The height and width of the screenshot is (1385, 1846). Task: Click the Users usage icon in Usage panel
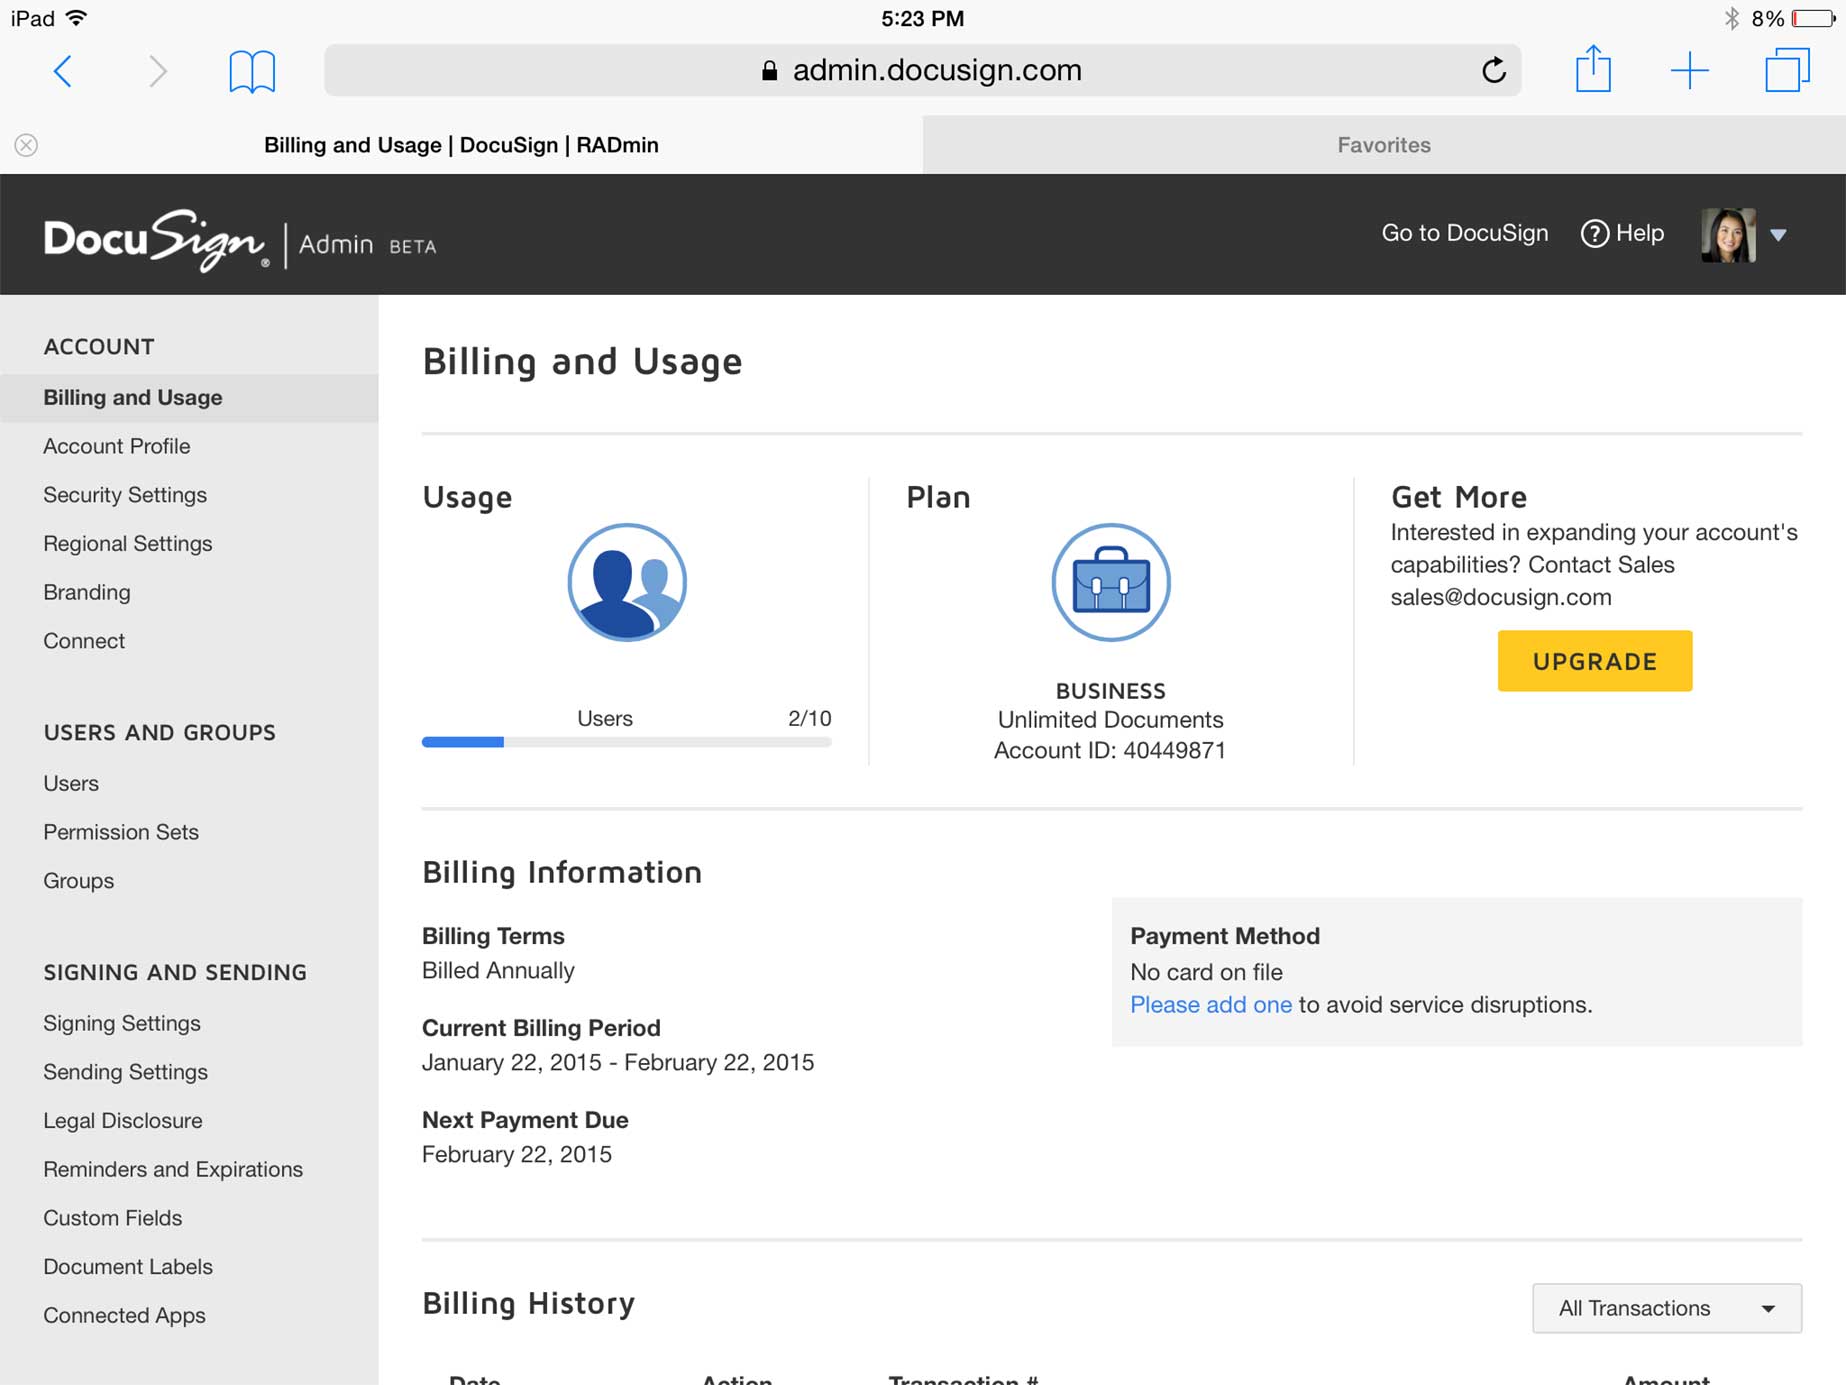click(x=626, y=583)
